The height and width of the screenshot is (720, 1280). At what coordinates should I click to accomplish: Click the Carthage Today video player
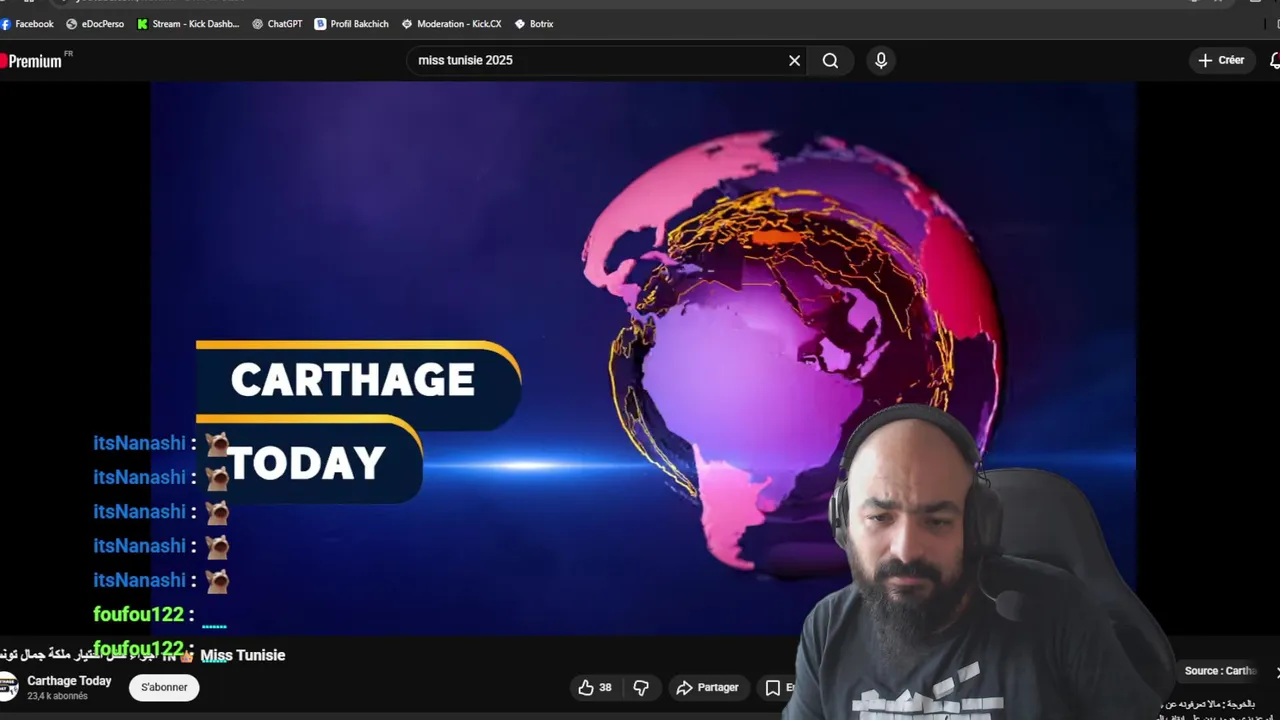(x=643, y=360)
